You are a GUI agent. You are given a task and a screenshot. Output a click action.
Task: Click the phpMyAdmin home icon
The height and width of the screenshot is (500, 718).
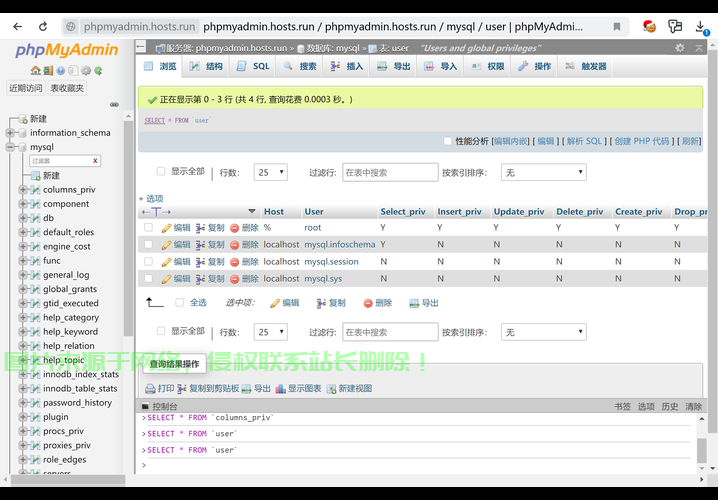[x=35, y=71]
